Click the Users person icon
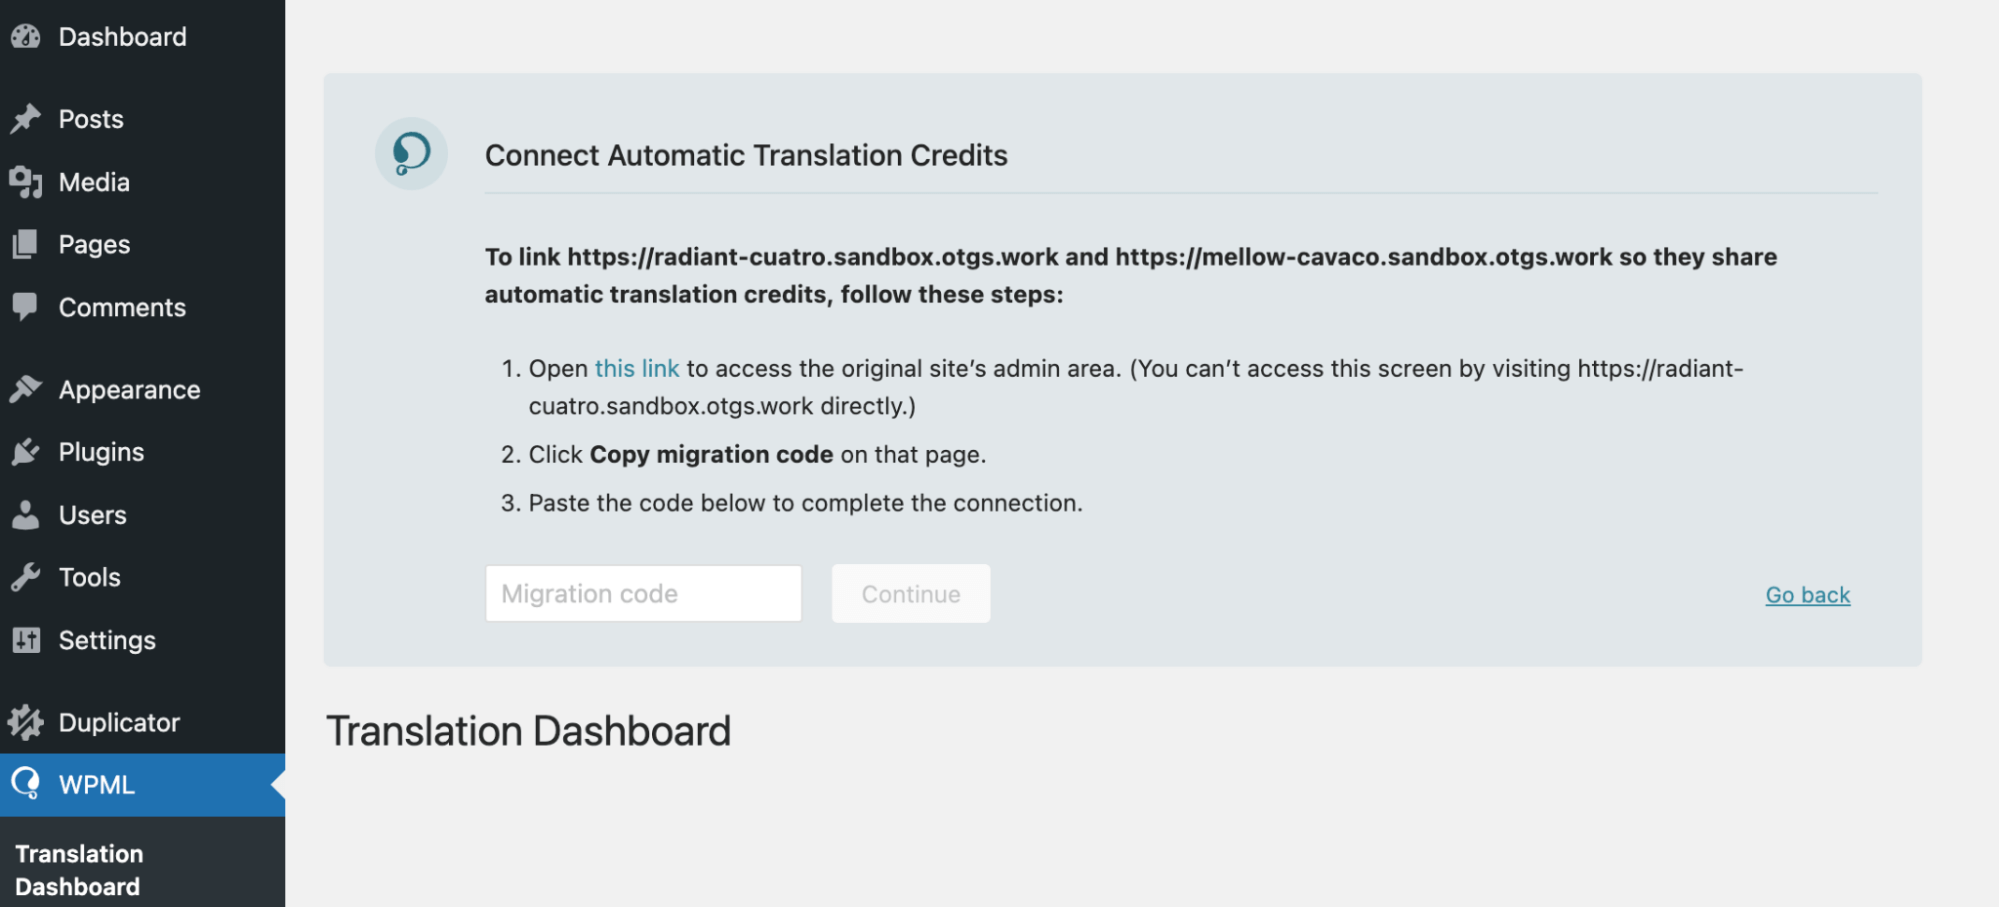Viewport: 1999px width, 907px height. pos(26,515)
